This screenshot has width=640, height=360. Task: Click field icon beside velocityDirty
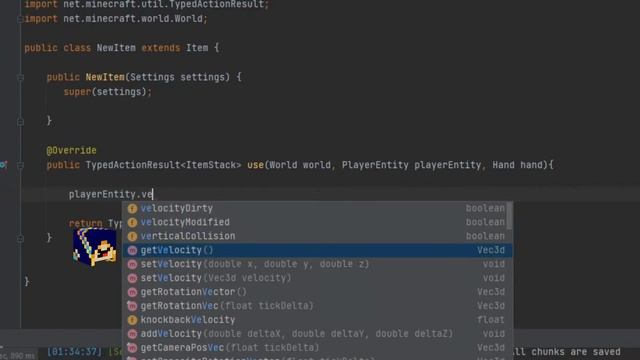point(132,208)
